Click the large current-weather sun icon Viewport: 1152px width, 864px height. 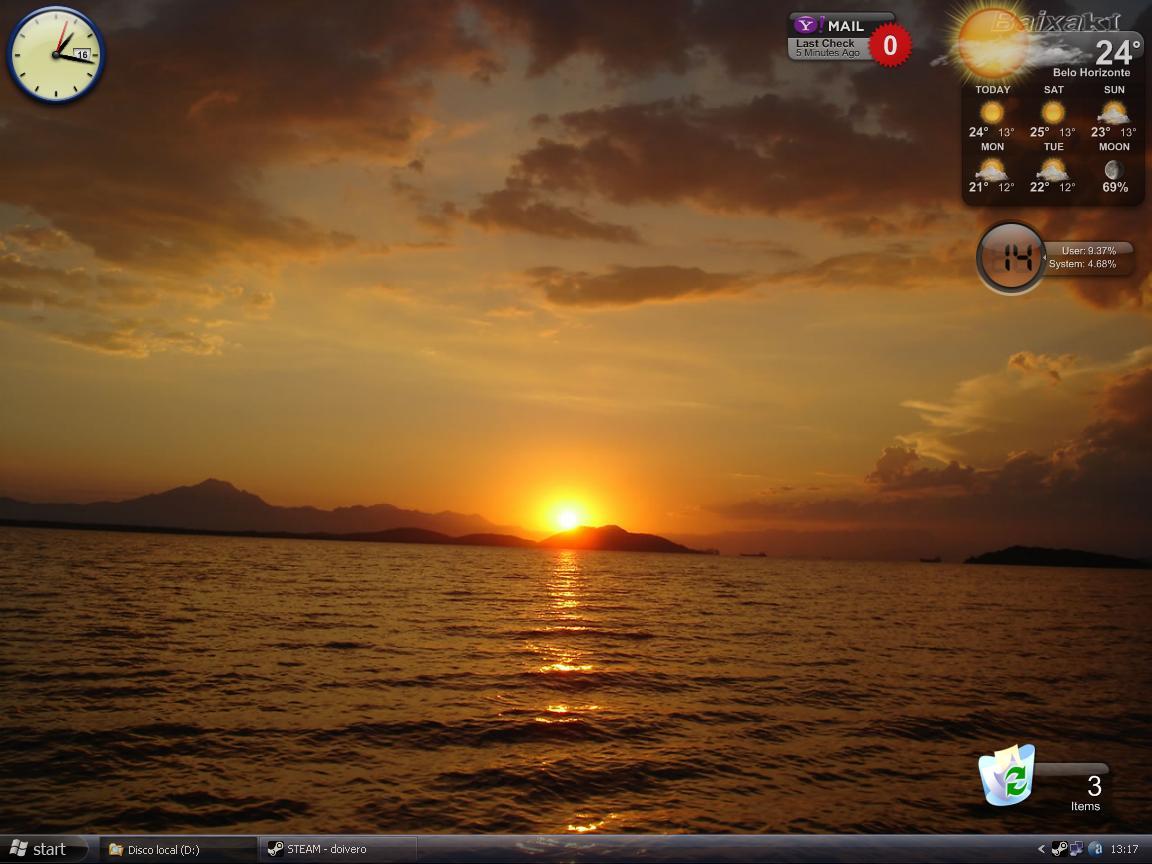click(x=993, y=43)
